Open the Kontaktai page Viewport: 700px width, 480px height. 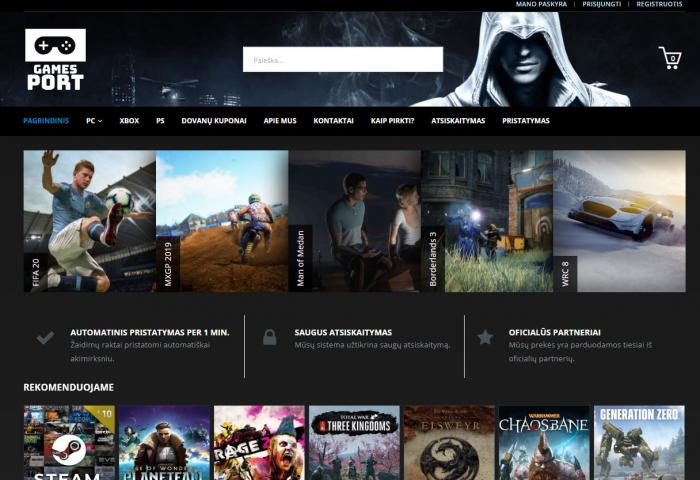[333, 121]
